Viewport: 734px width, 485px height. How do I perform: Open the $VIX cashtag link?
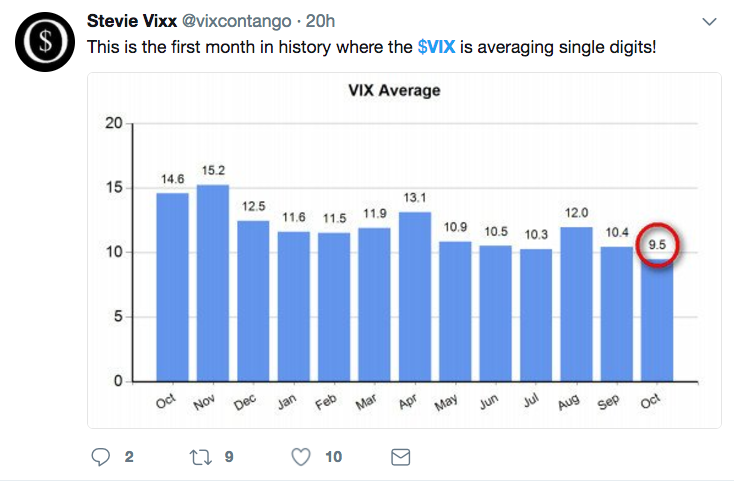click(436, 47)
